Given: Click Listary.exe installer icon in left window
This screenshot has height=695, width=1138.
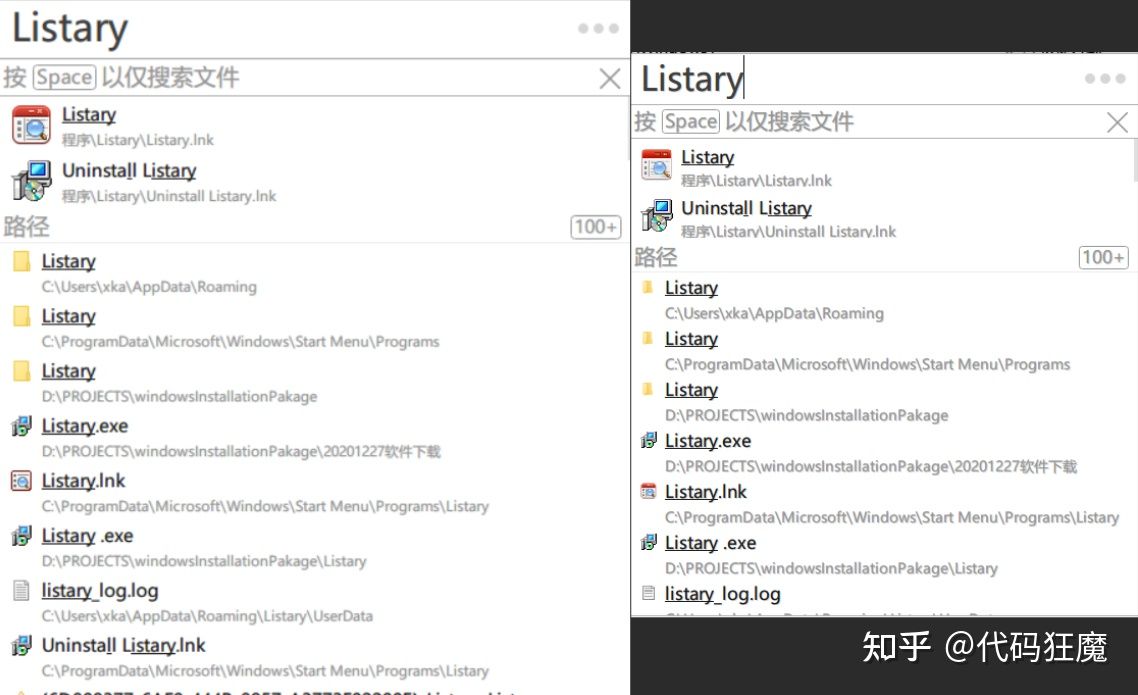Looking at the screenshot, I should (22, 426).
